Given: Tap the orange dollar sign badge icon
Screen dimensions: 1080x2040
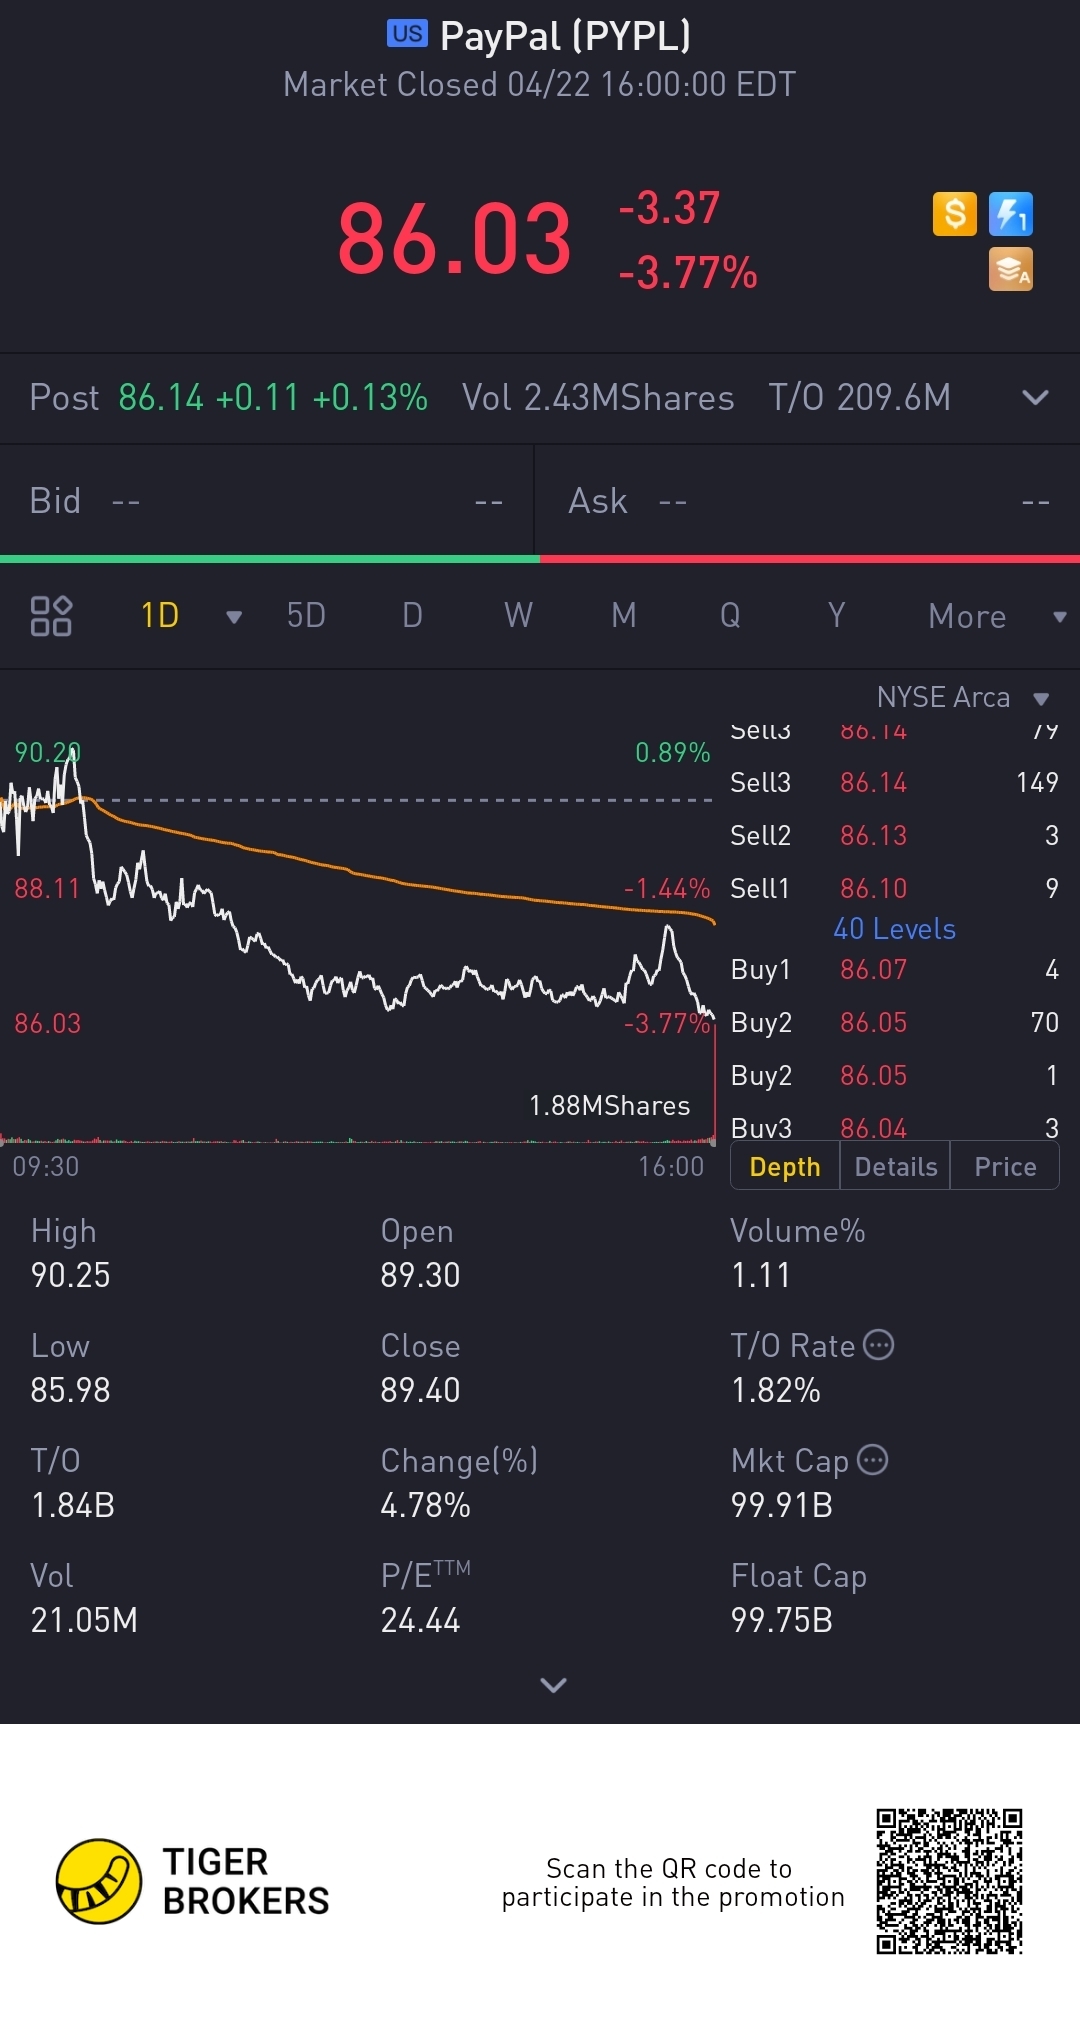Looking at the screenshot, I should (955, 214).
